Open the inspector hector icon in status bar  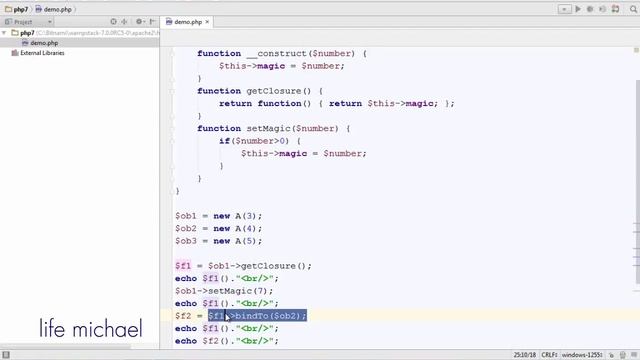[x=623, y=355]
